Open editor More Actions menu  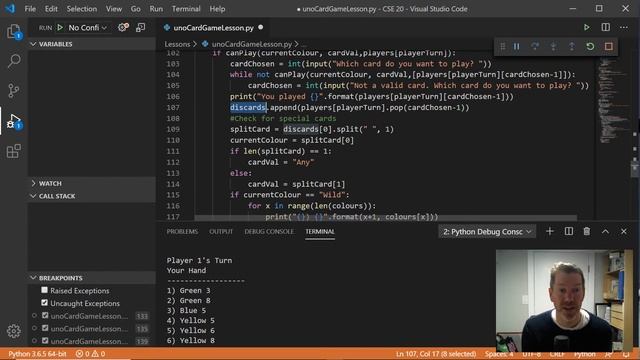tap(624, 27)
